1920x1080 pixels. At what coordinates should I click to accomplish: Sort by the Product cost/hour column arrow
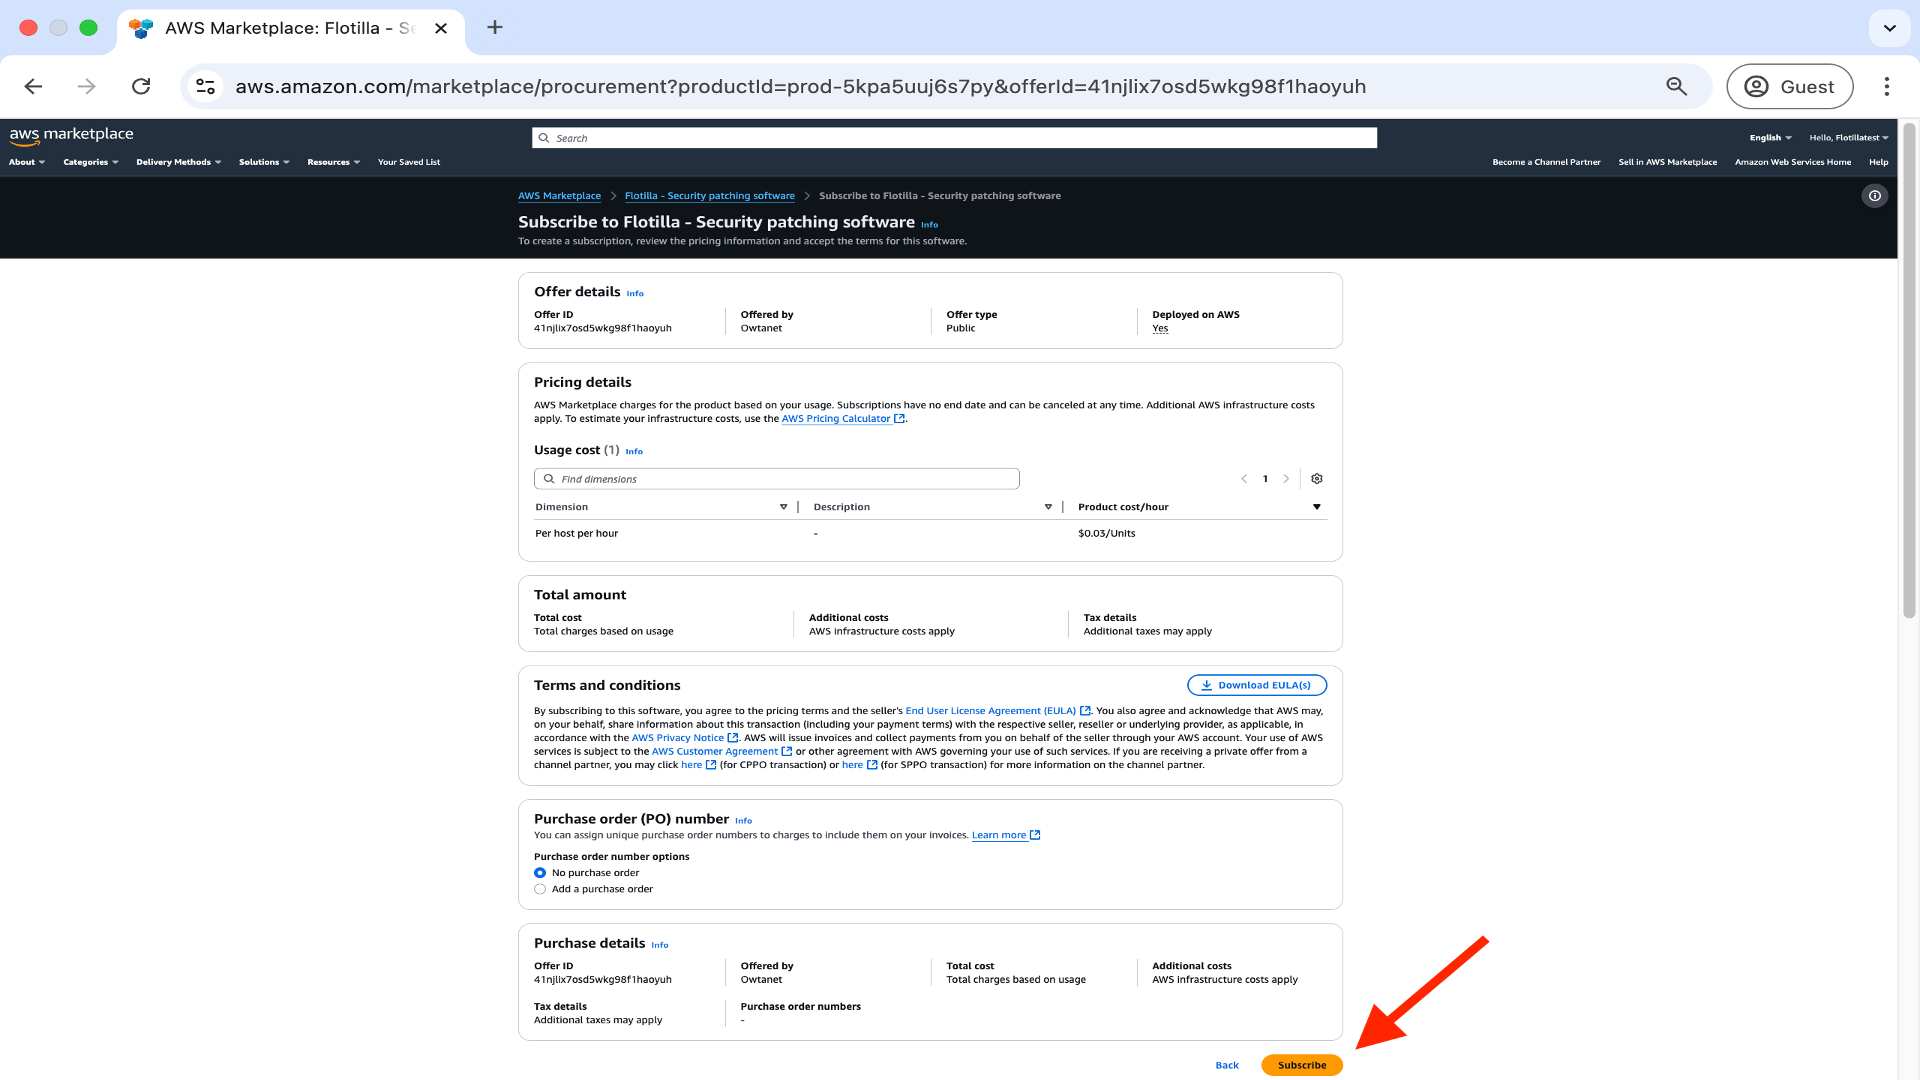tap(1316, 507)
